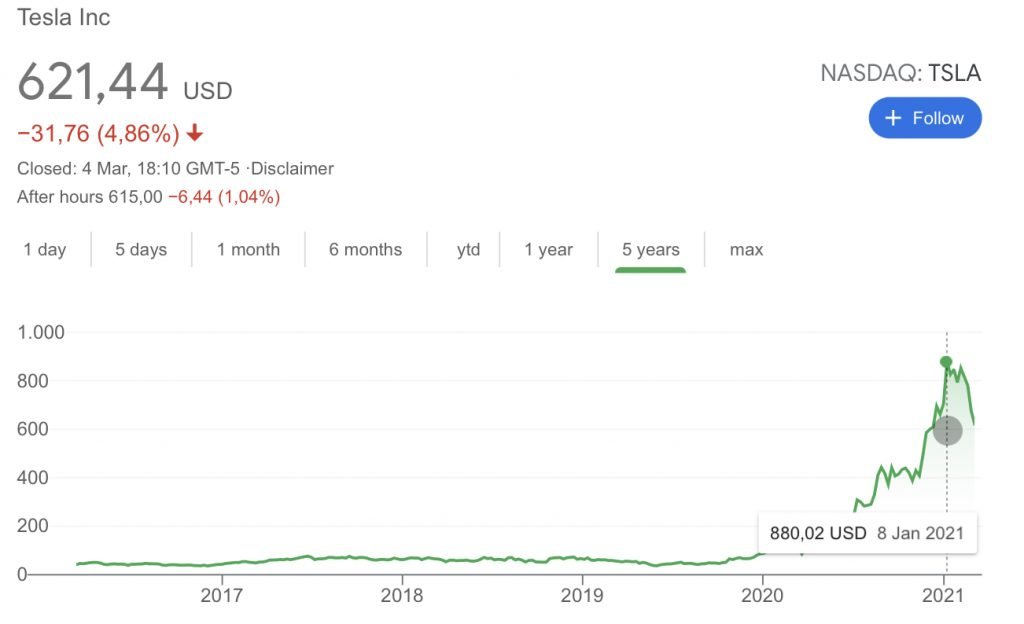Click the 2019 axis label

[x=582, y=595]
